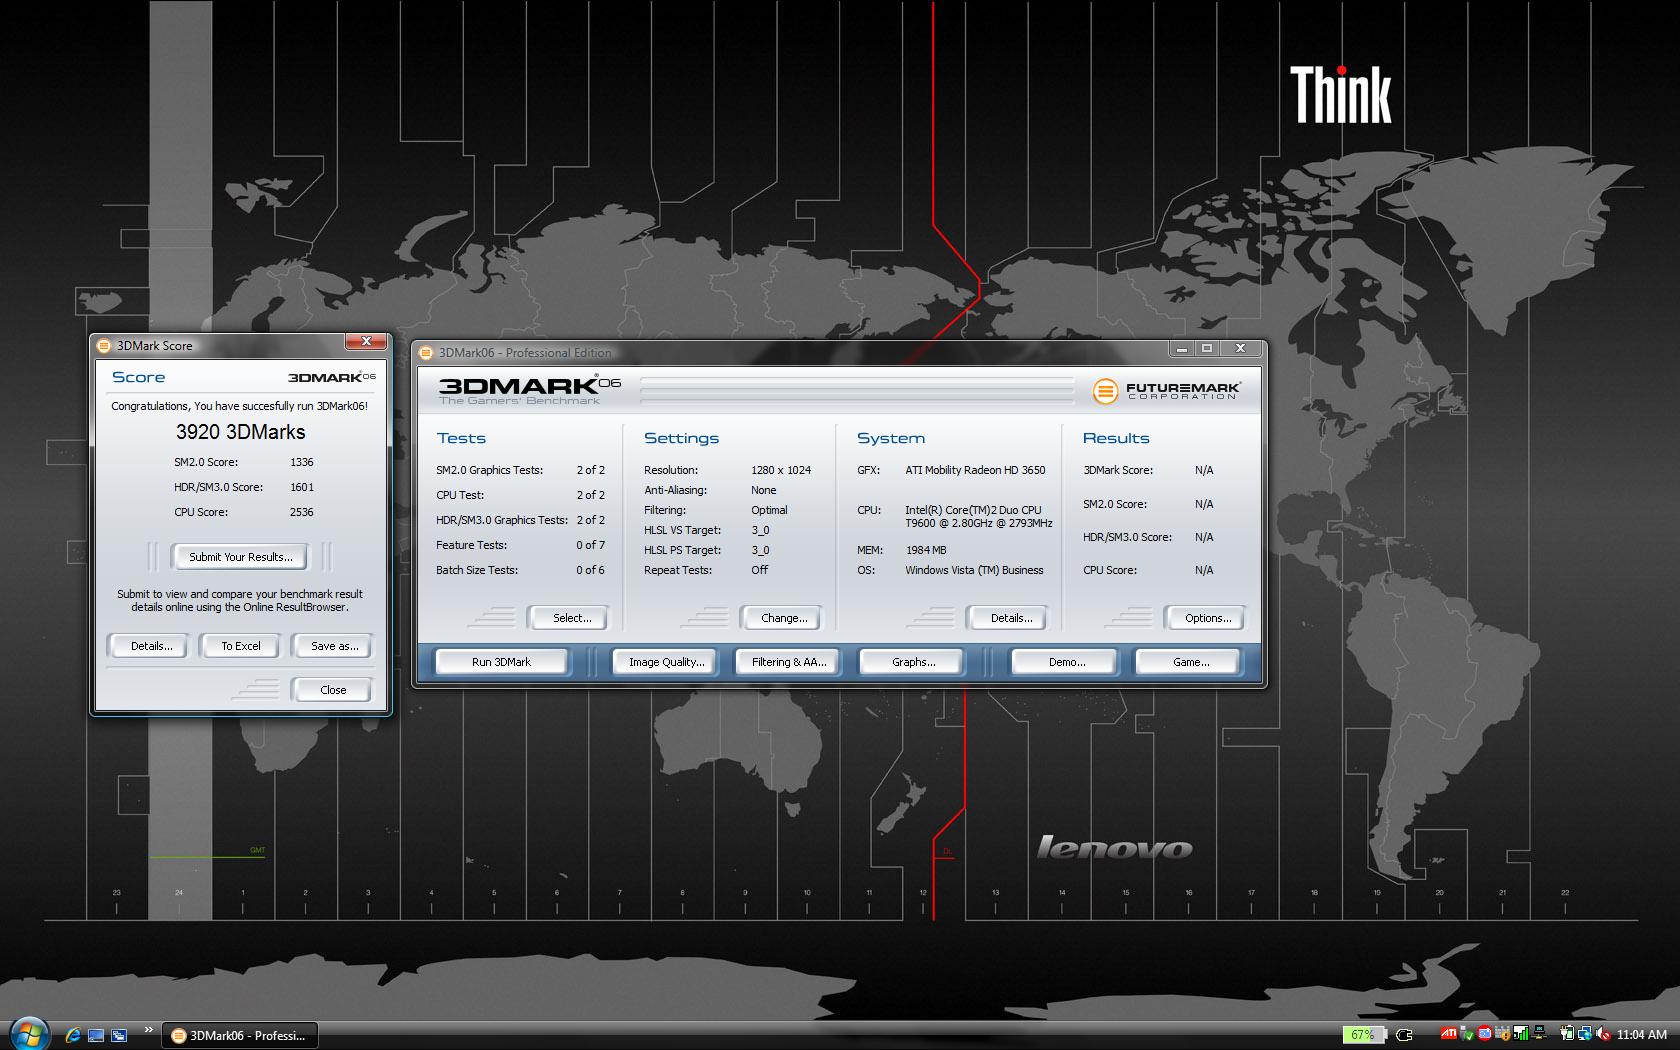The image size is (1680, 1050).
Task: Click battery 67% gauge in taskbar
Action: [x=1365, y=1035]
